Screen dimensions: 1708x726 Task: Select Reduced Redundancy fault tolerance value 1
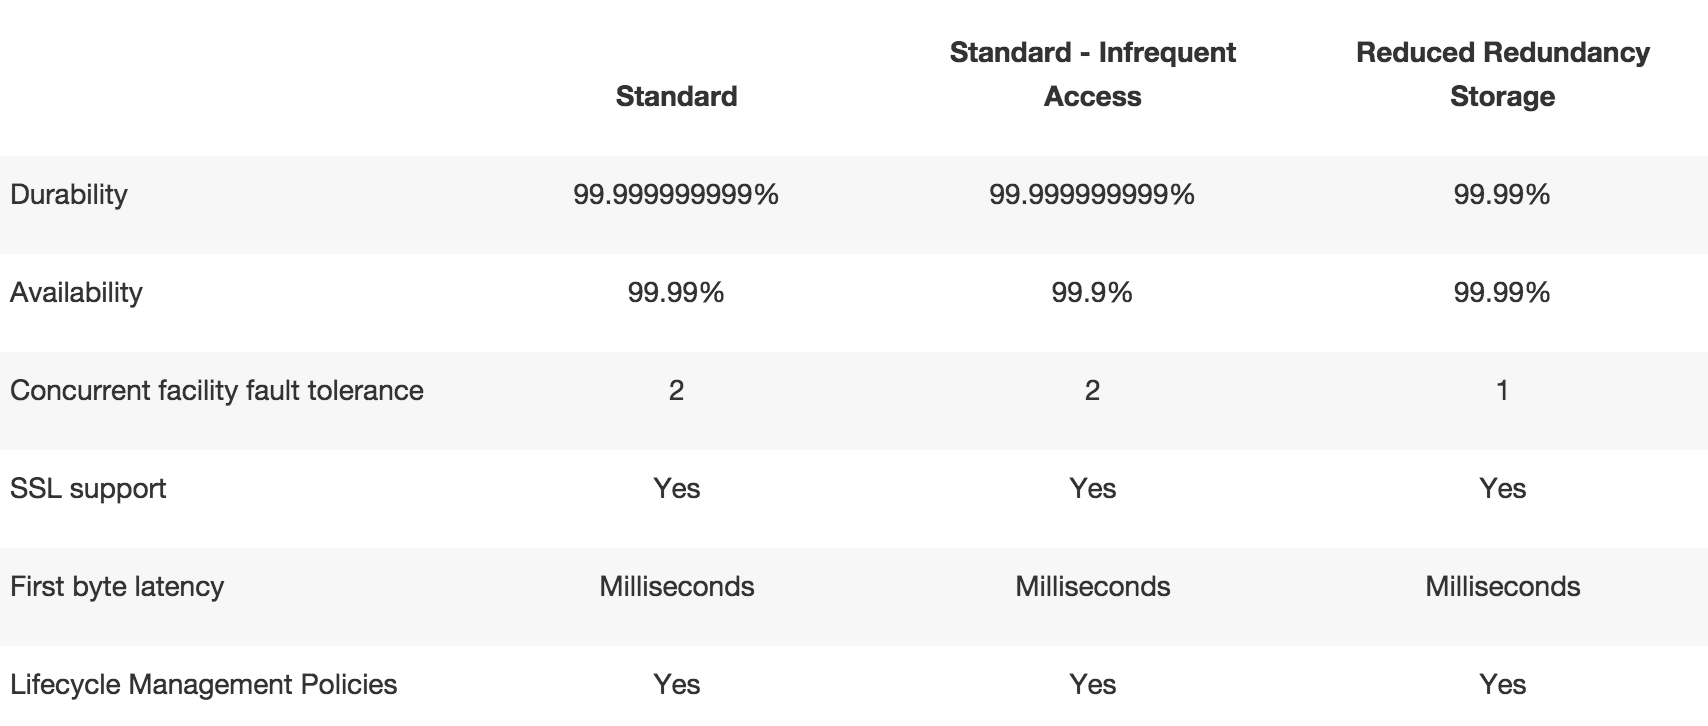click(x=1502, y=390)
